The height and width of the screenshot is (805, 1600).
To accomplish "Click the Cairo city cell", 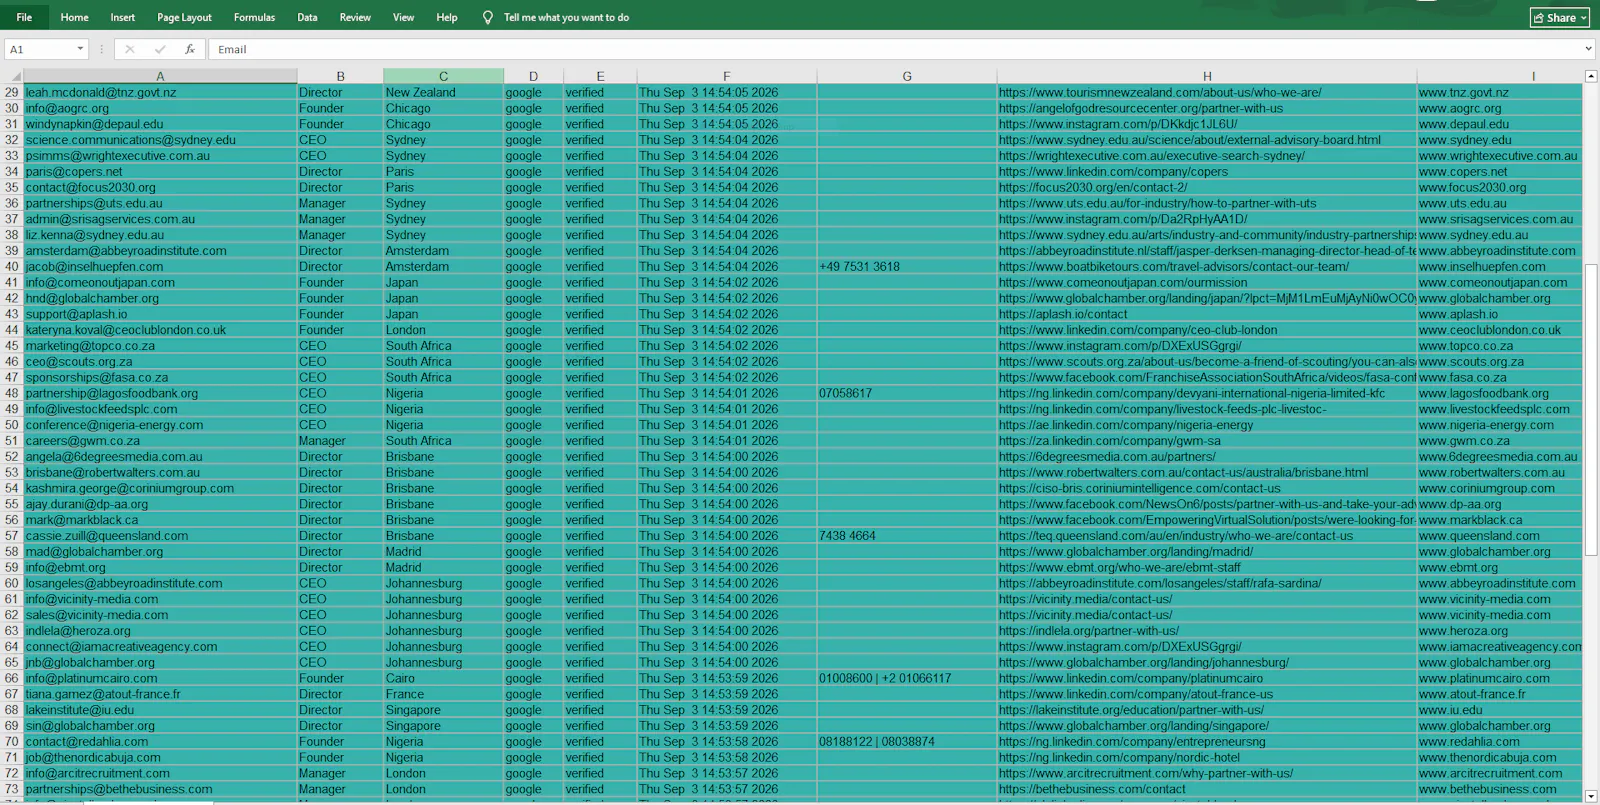I will click(x=443, y=678).
